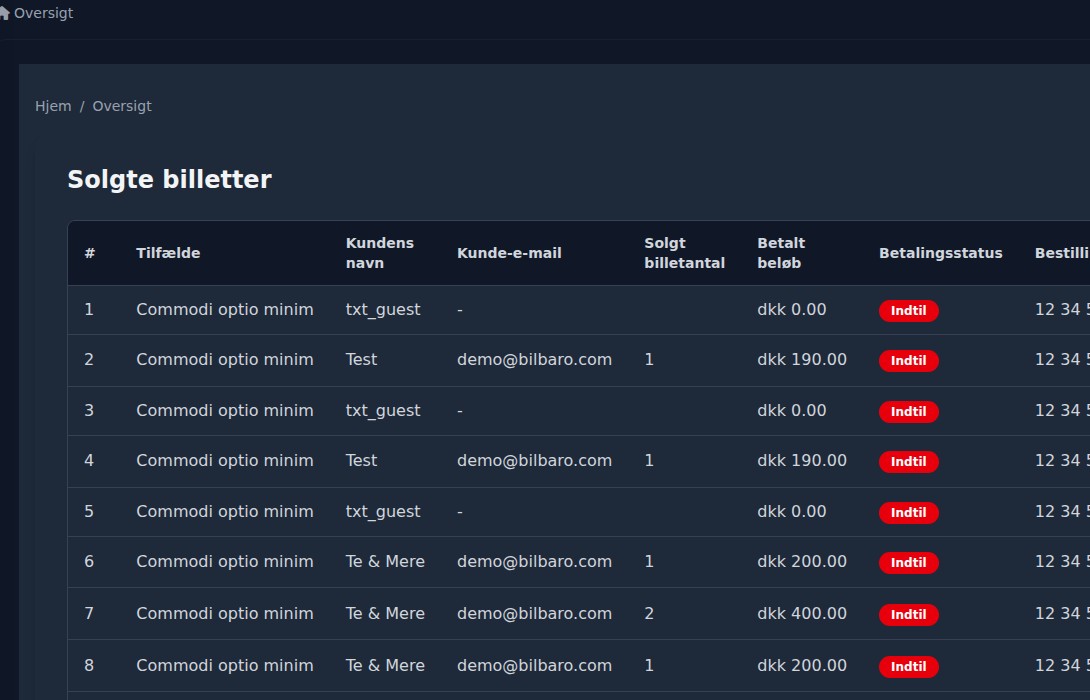This screenshot has width=1090, height=700.
Task: Click demo@bilbaro.com email in row 4
Action: coord(535,460)
